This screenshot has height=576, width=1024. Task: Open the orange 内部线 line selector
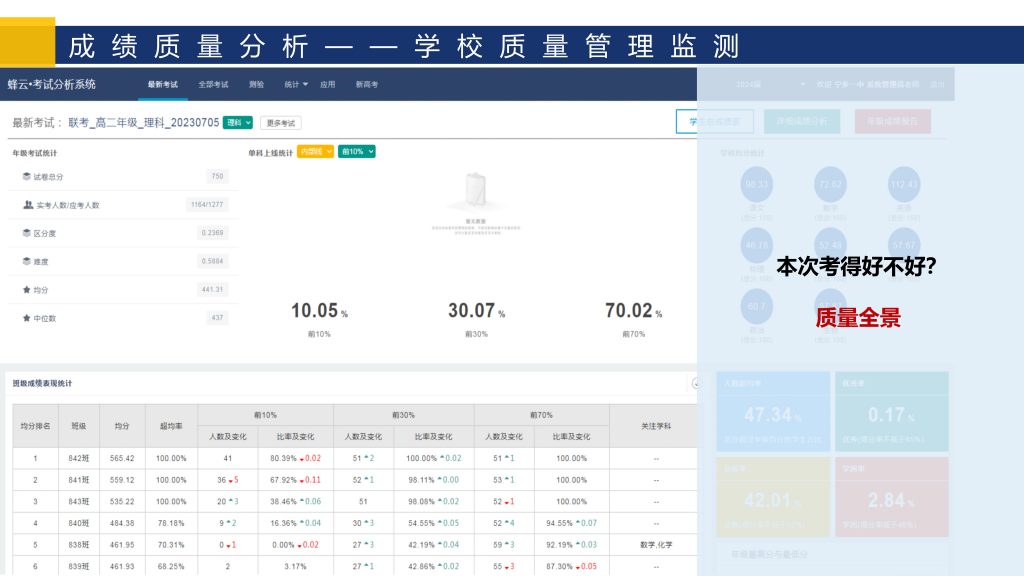(x=315, y=152)
